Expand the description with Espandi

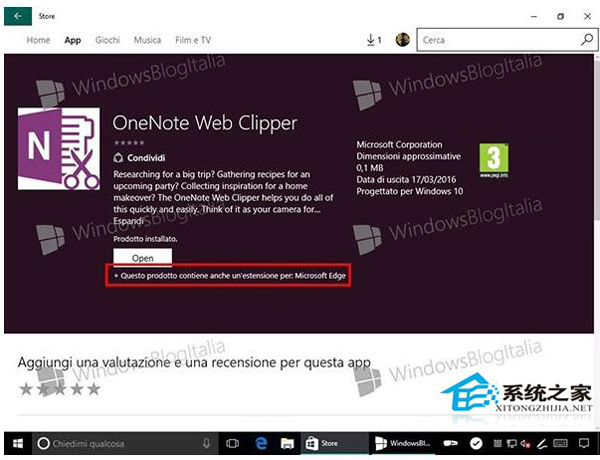tap(128, 221)
